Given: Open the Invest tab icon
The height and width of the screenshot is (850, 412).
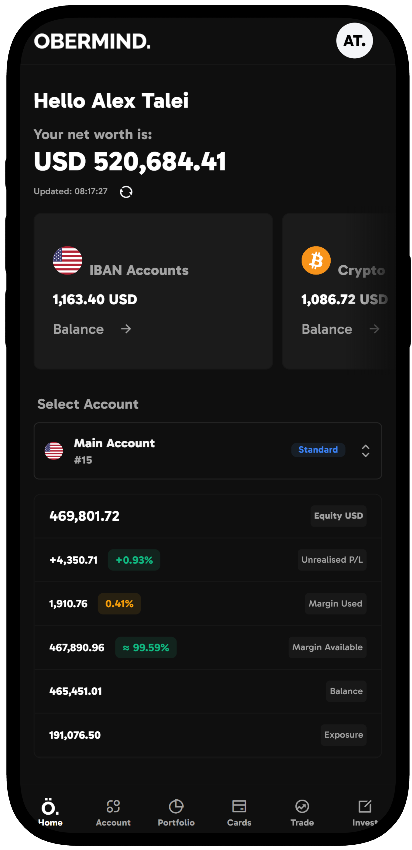Looking at the screenshot, I should point(365,806).
